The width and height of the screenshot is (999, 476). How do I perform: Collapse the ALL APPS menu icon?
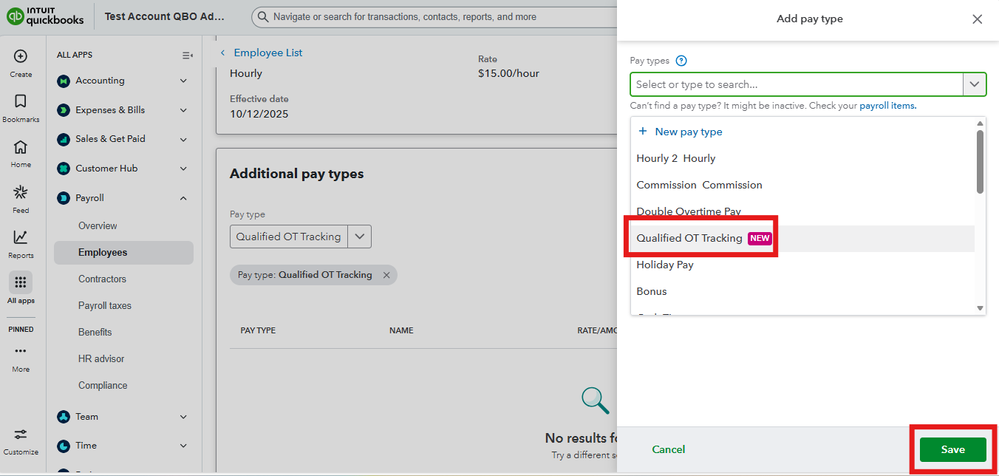(187, 55)
